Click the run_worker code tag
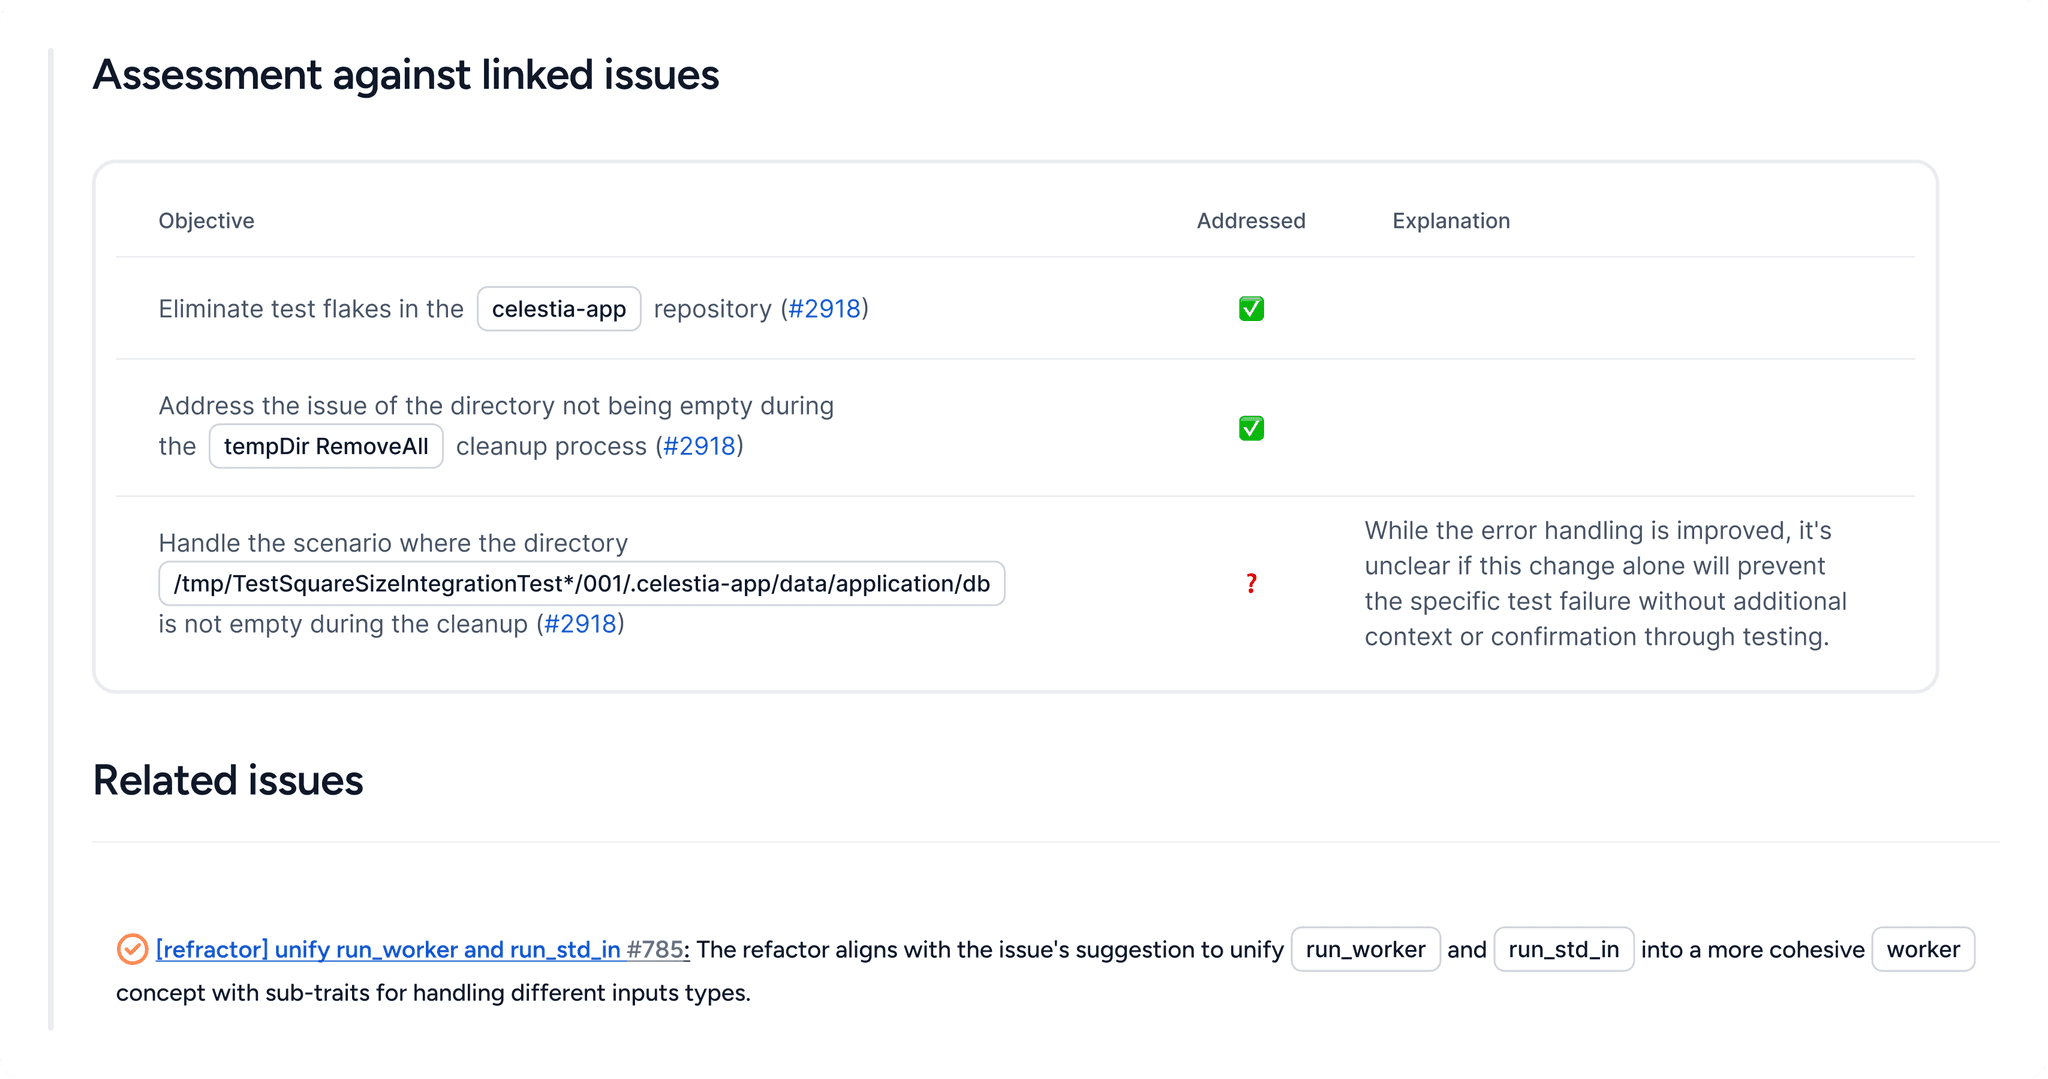Viewport: 2048px width, 1079px height. point(1365,949)
